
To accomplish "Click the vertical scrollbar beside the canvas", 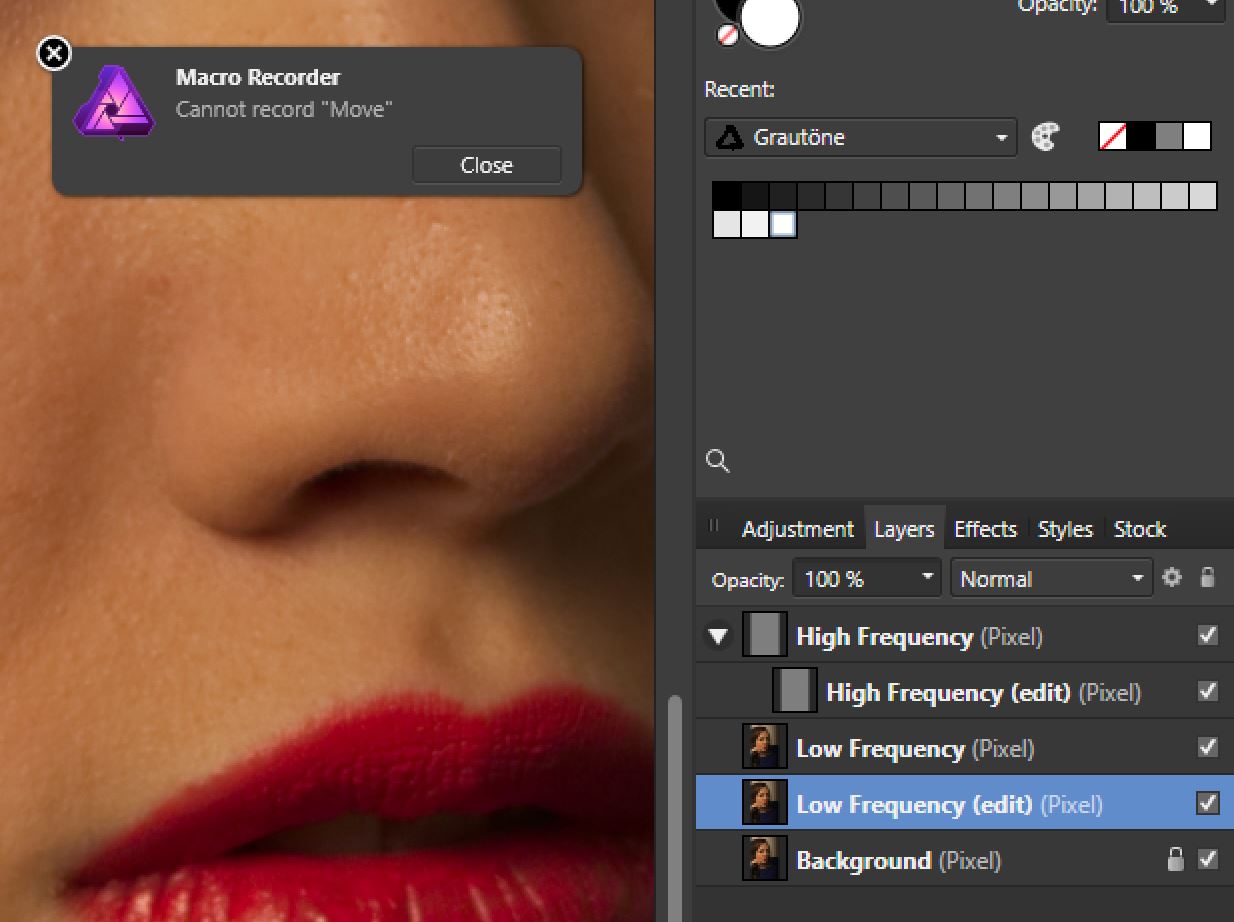I will [674, 808].
